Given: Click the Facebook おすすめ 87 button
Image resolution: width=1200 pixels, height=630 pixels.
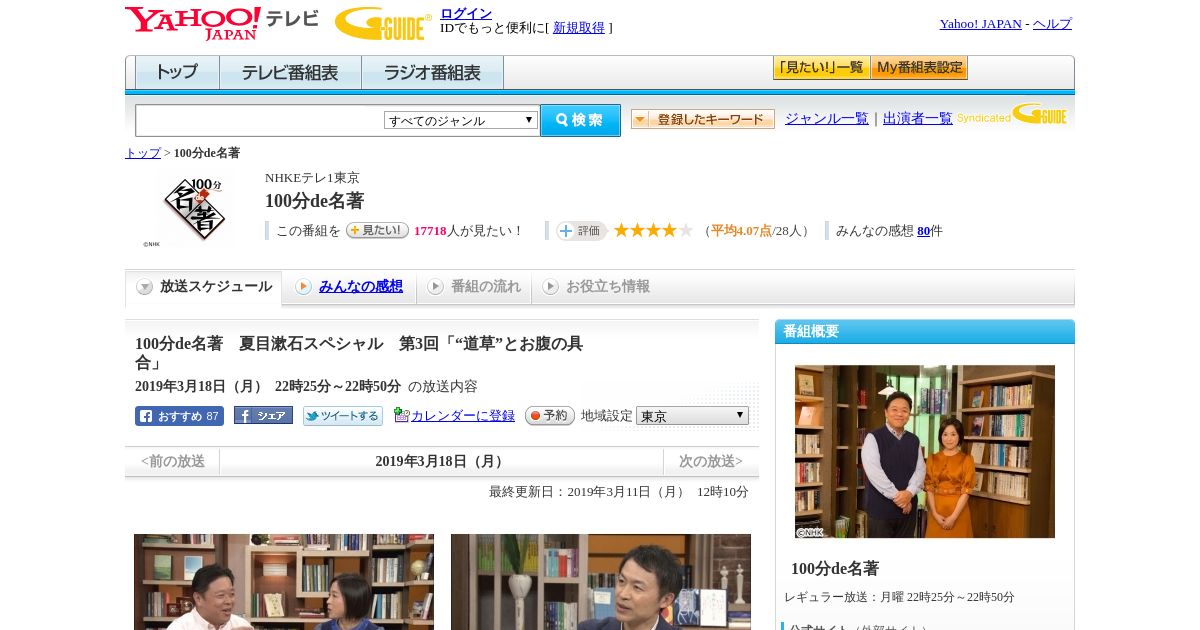Looking at the screenshot, I should 179,416.
